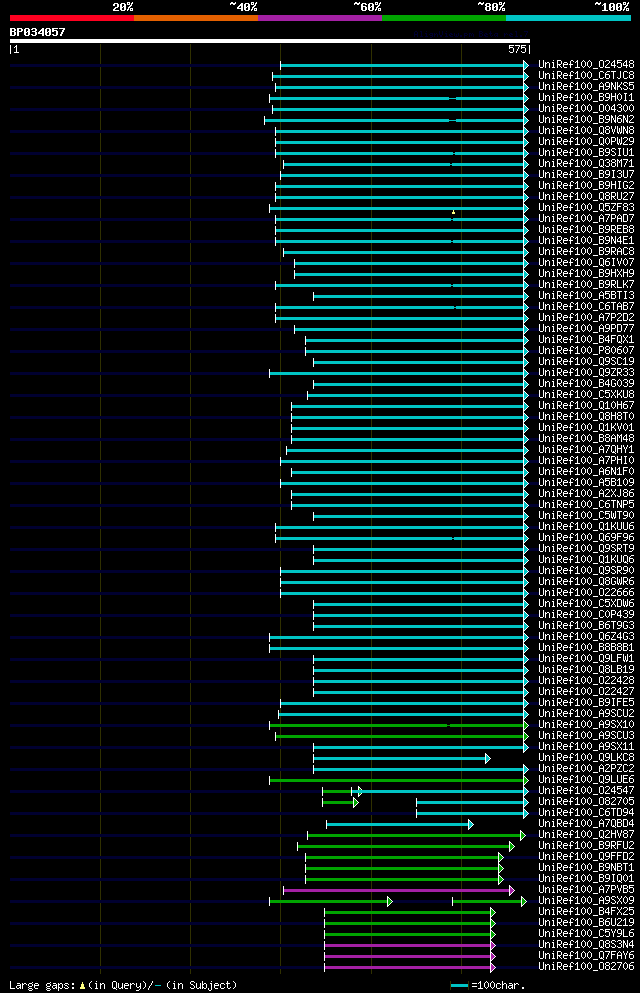
Task: Click the green alignment bar for UniRef100_B9RFU2
Action: (406, 846)
